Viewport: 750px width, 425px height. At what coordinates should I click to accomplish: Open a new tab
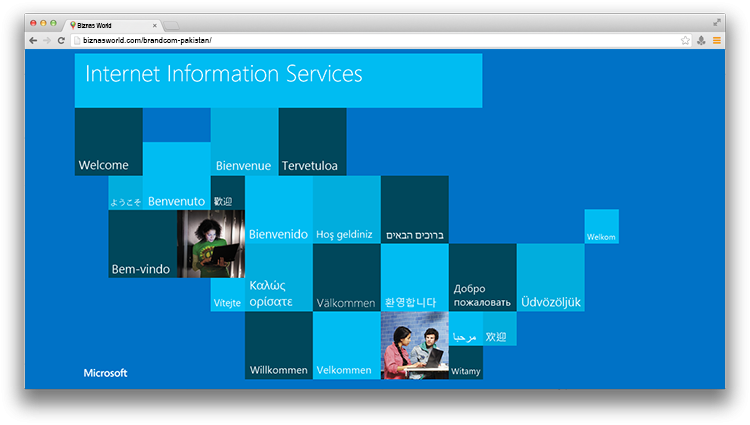[172, 24]
